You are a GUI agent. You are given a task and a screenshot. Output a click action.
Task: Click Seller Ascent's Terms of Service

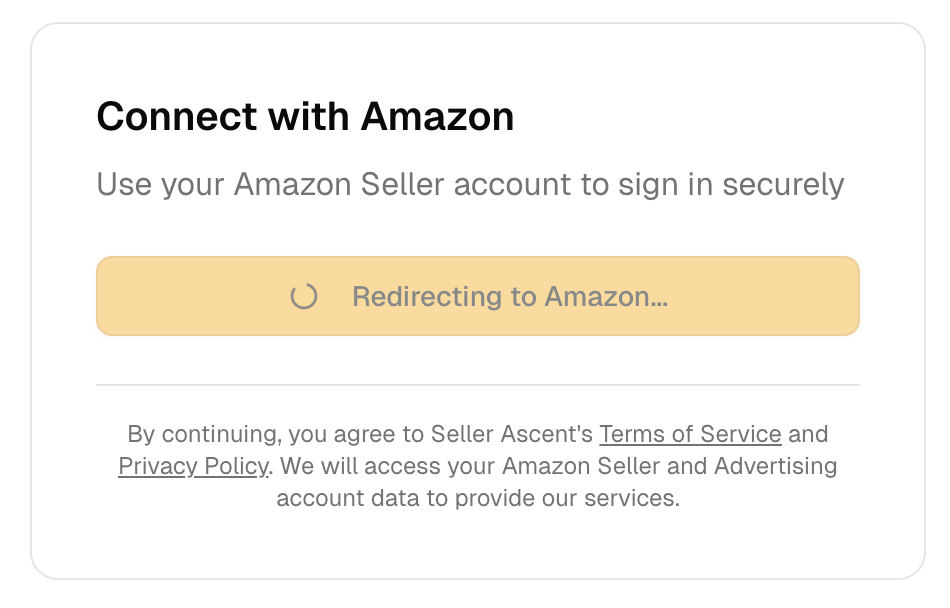tap(690, 434)
